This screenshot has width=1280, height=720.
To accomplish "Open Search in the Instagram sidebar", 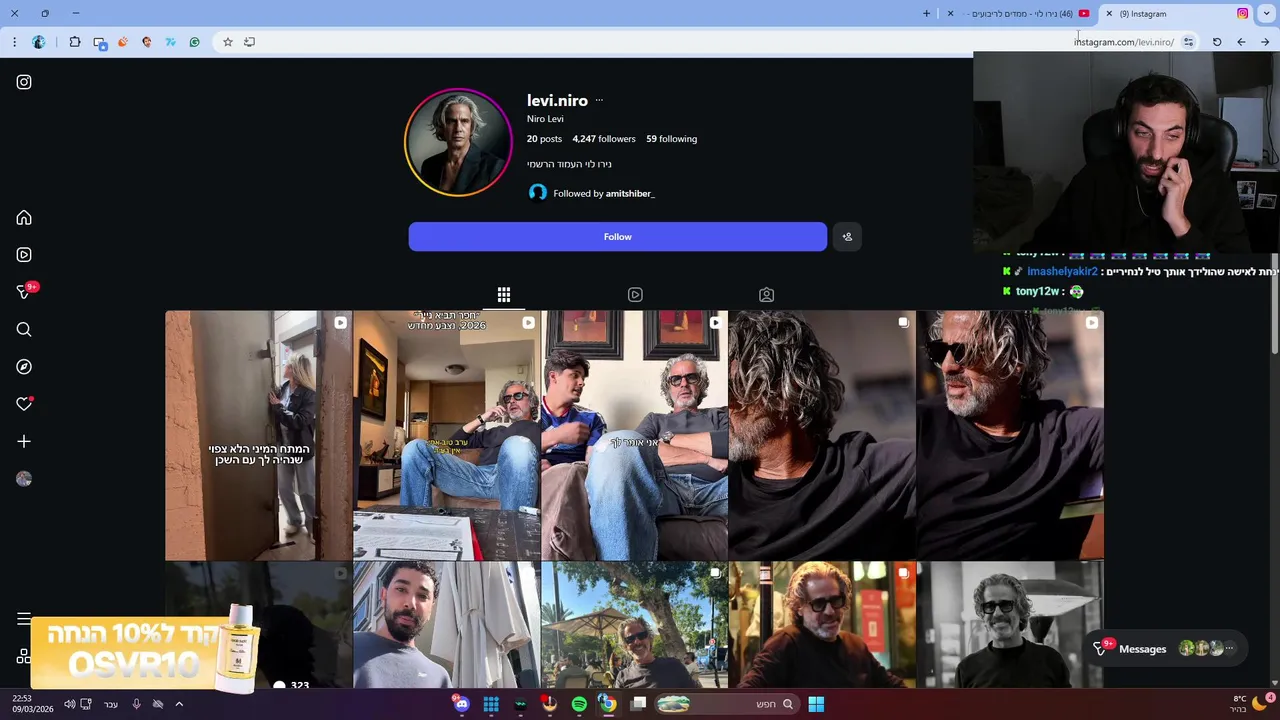I will pyautogui.click(x=24, y=330).
